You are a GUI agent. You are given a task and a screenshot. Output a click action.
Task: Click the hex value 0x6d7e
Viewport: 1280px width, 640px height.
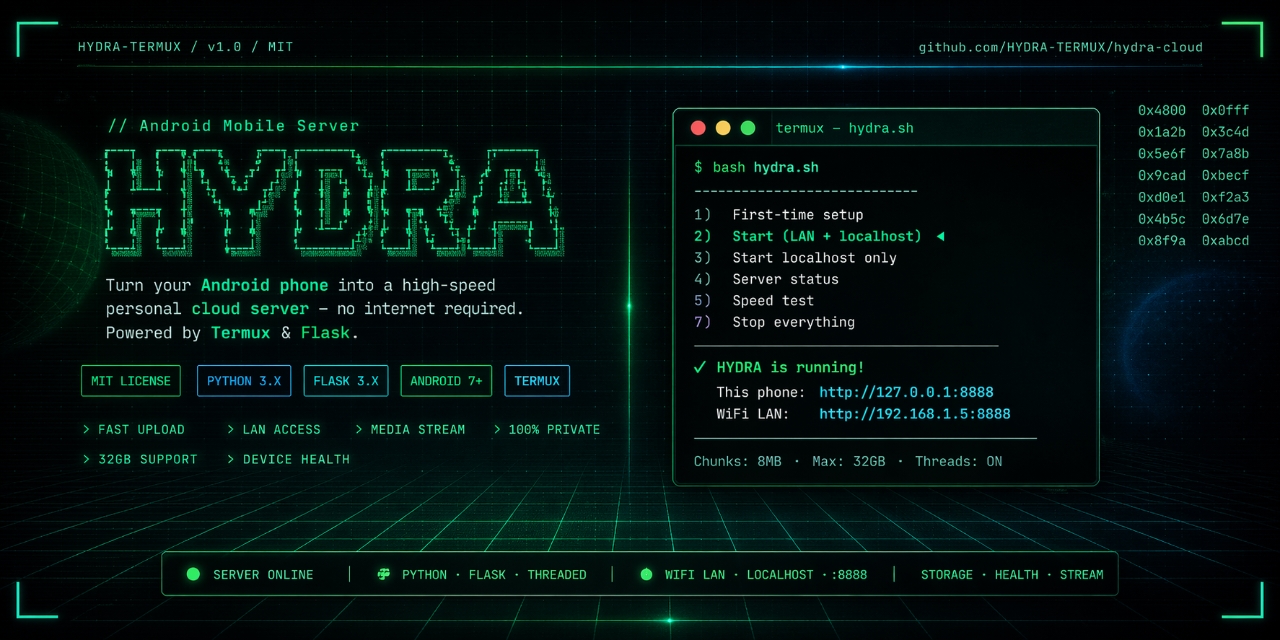tap(1225, 219)
